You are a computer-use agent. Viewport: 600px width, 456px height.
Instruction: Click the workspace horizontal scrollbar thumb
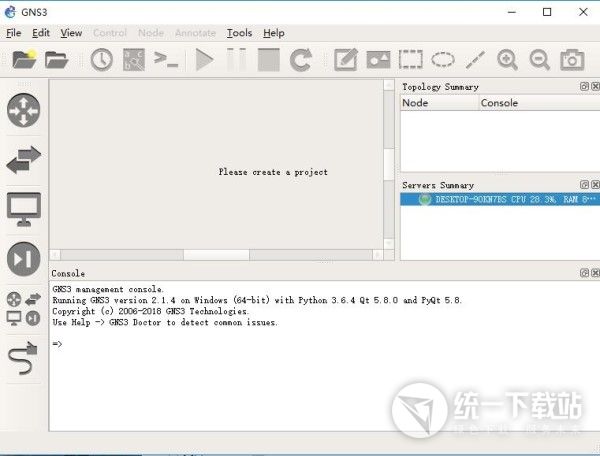(217, 255)
